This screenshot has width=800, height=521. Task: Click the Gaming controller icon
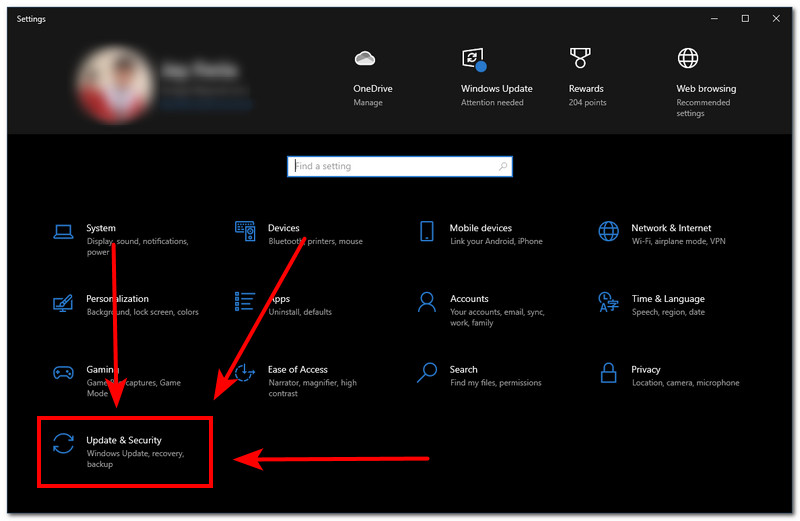[63, 373]
